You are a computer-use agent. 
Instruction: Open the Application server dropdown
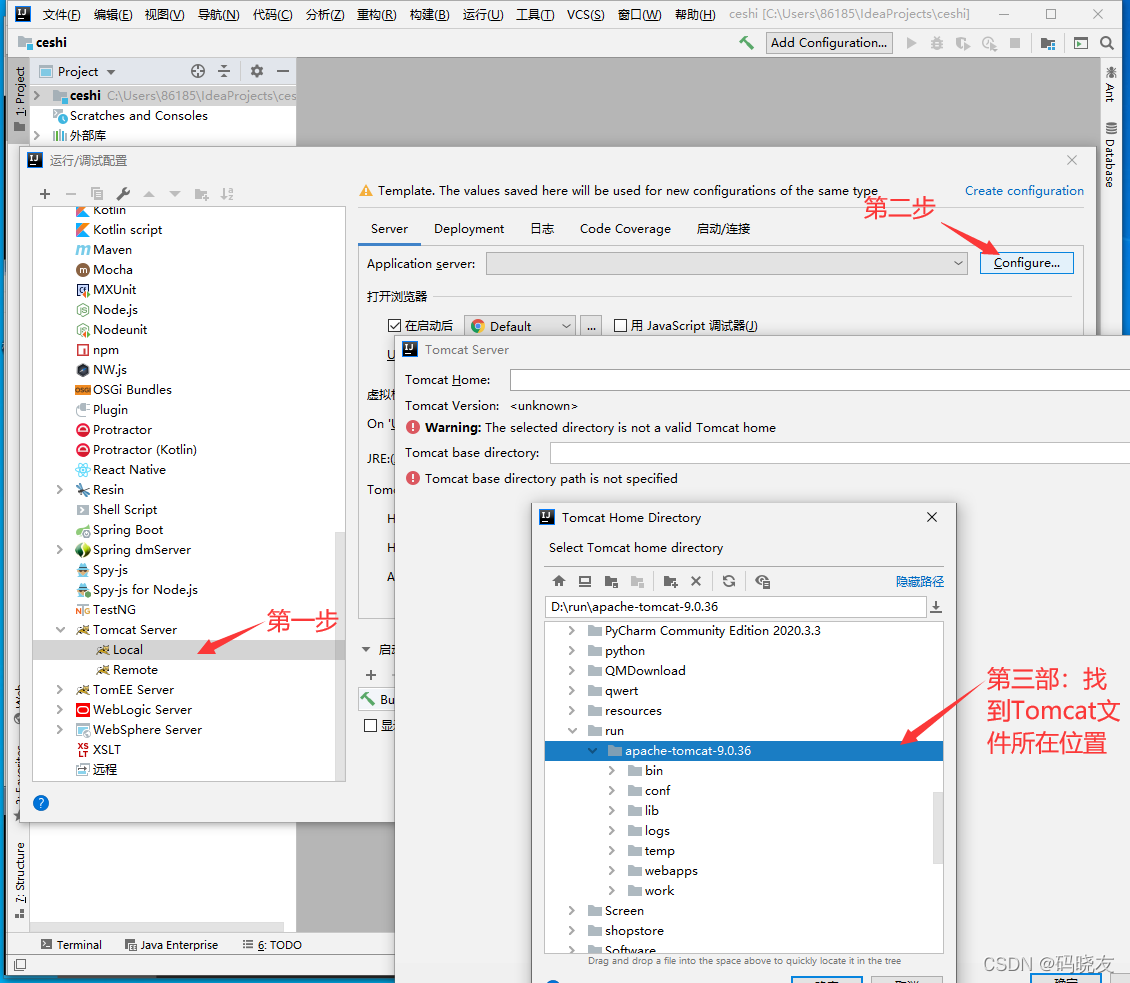point(727,263)
